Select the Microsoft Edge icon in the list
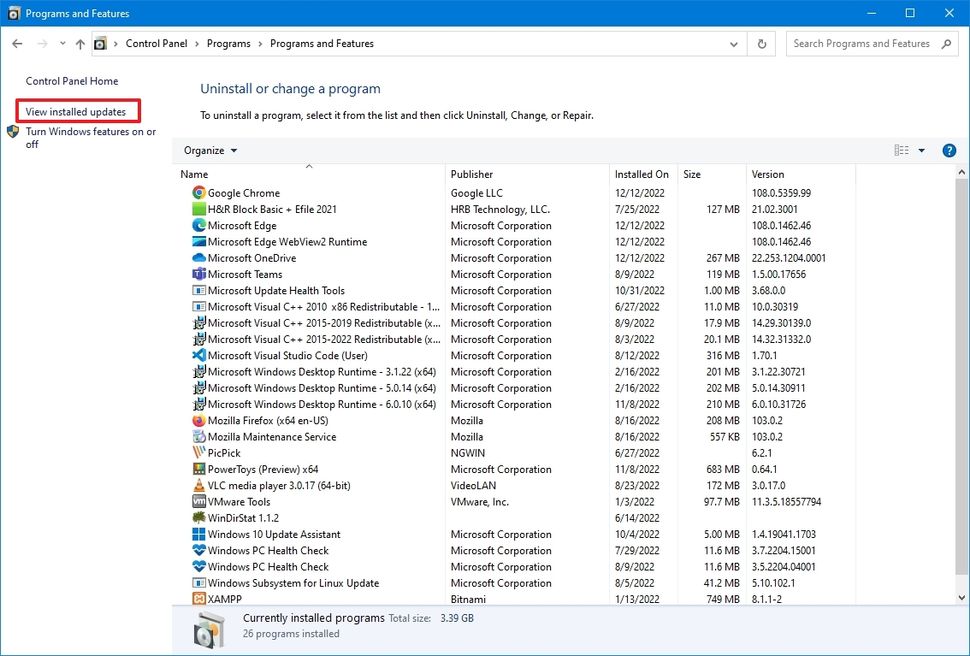This screenshot has height=656, width=970. 197,225
